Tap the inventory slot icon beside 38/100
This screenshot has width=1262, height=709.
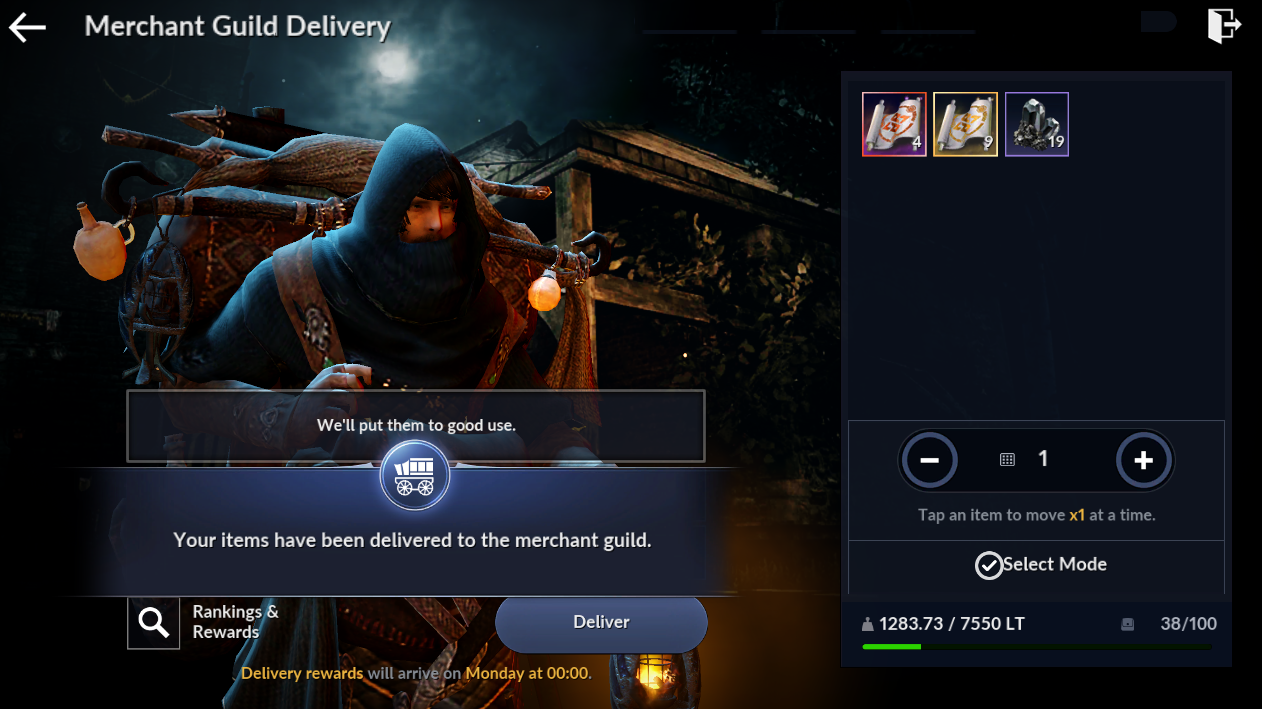(1128, 624)
